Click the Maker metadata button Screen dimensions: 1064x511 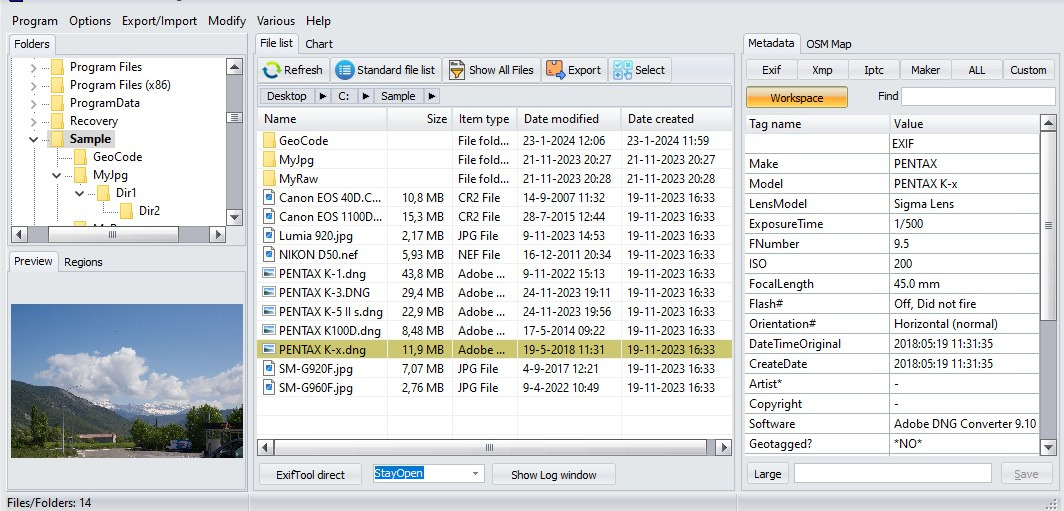[x=926, y=70]
